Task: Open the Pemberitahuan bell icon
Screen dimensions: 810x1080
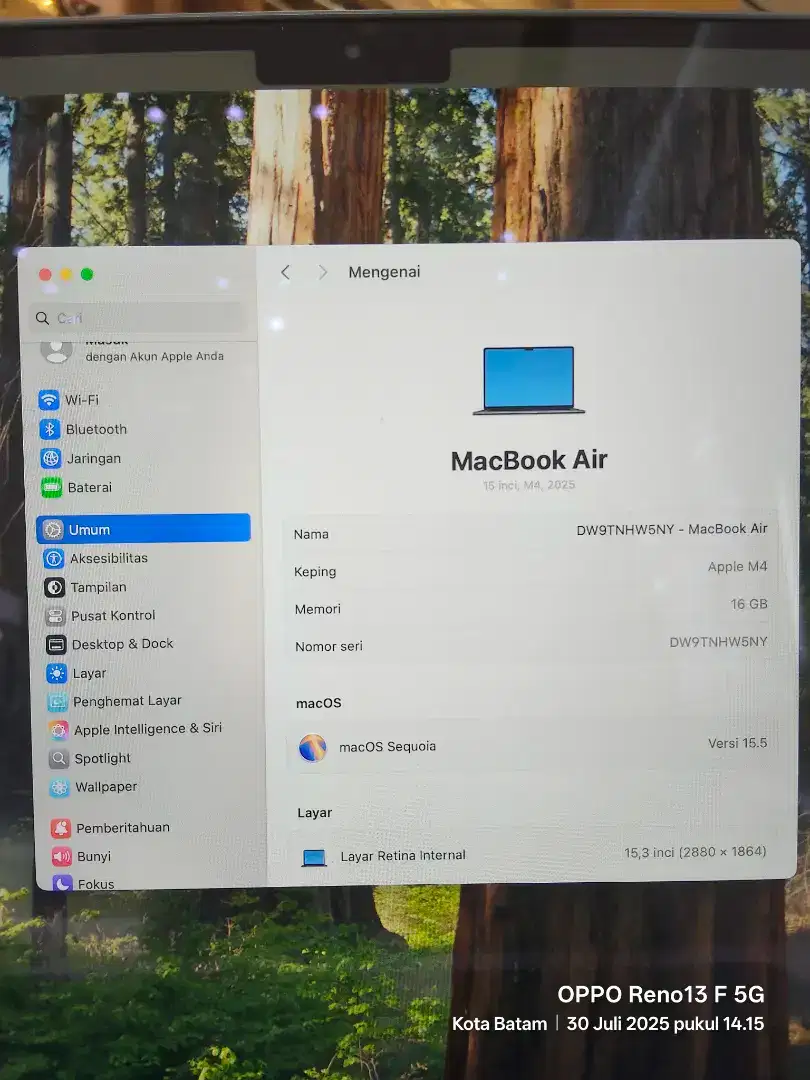Action: coord(61,828)
